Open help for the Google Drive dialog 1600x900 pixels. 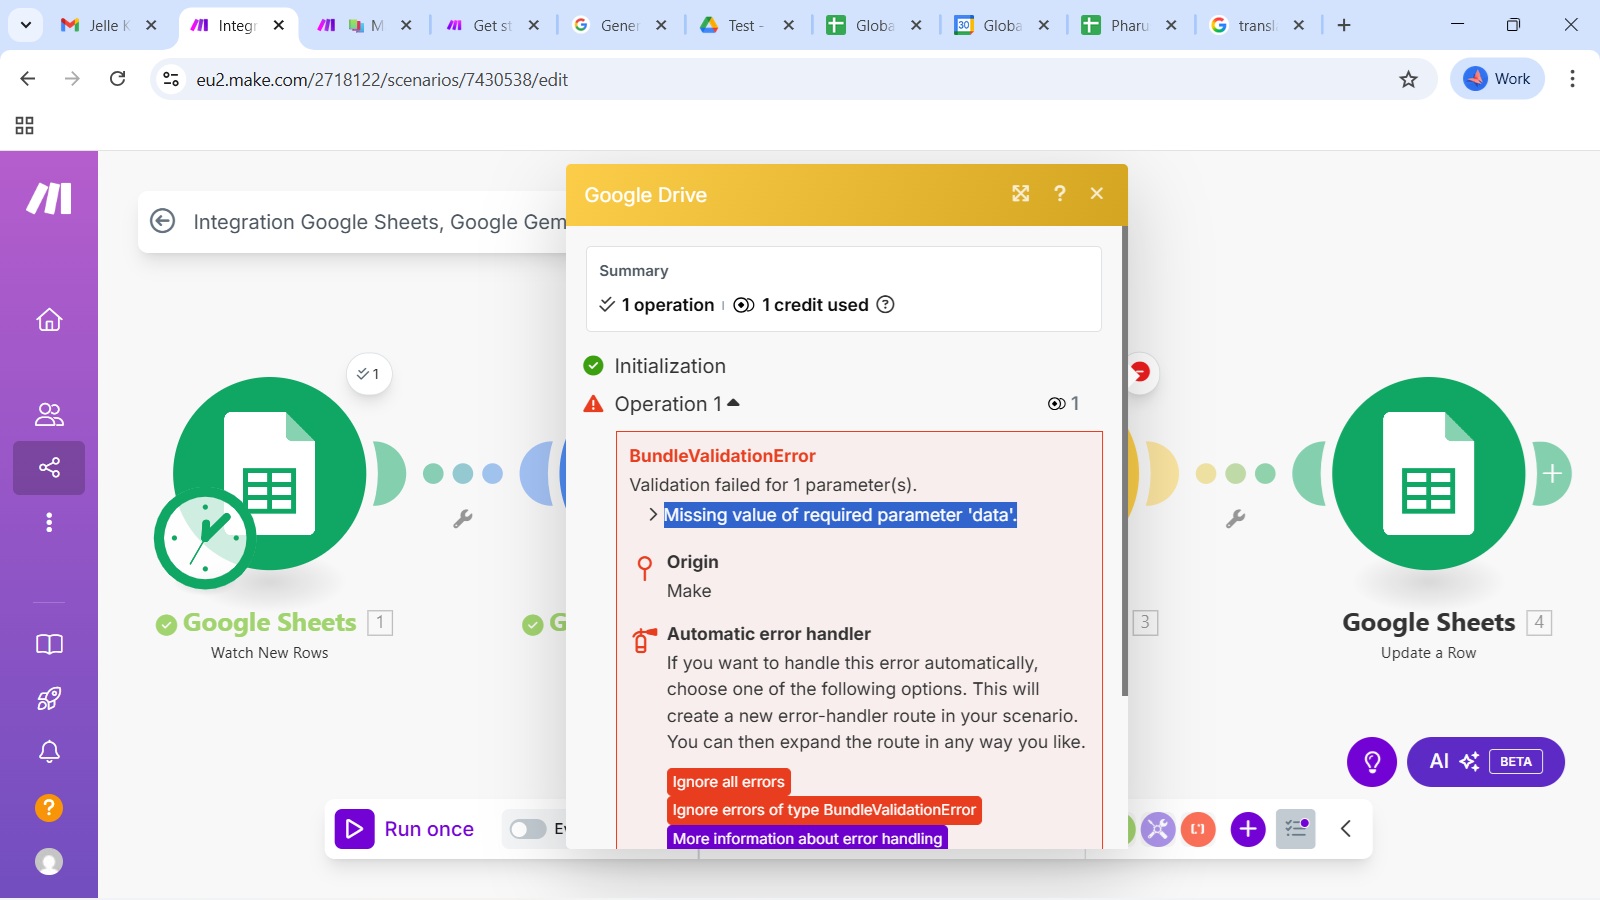click(x=1060, y=194)
